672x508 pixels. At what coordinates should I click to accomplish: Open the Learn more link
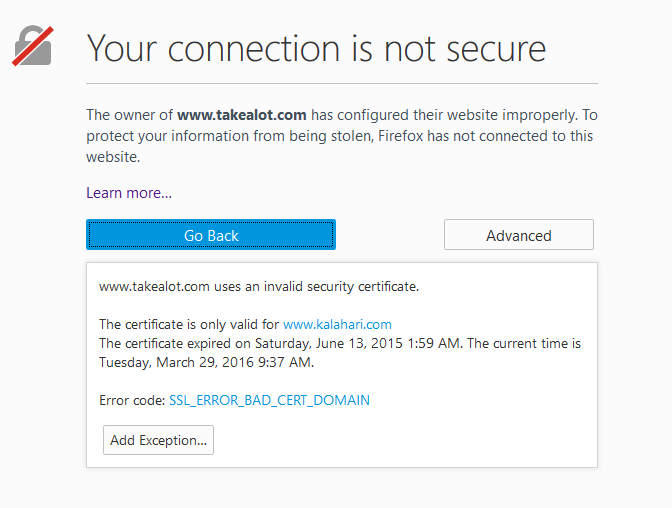(x=129, y=193)
